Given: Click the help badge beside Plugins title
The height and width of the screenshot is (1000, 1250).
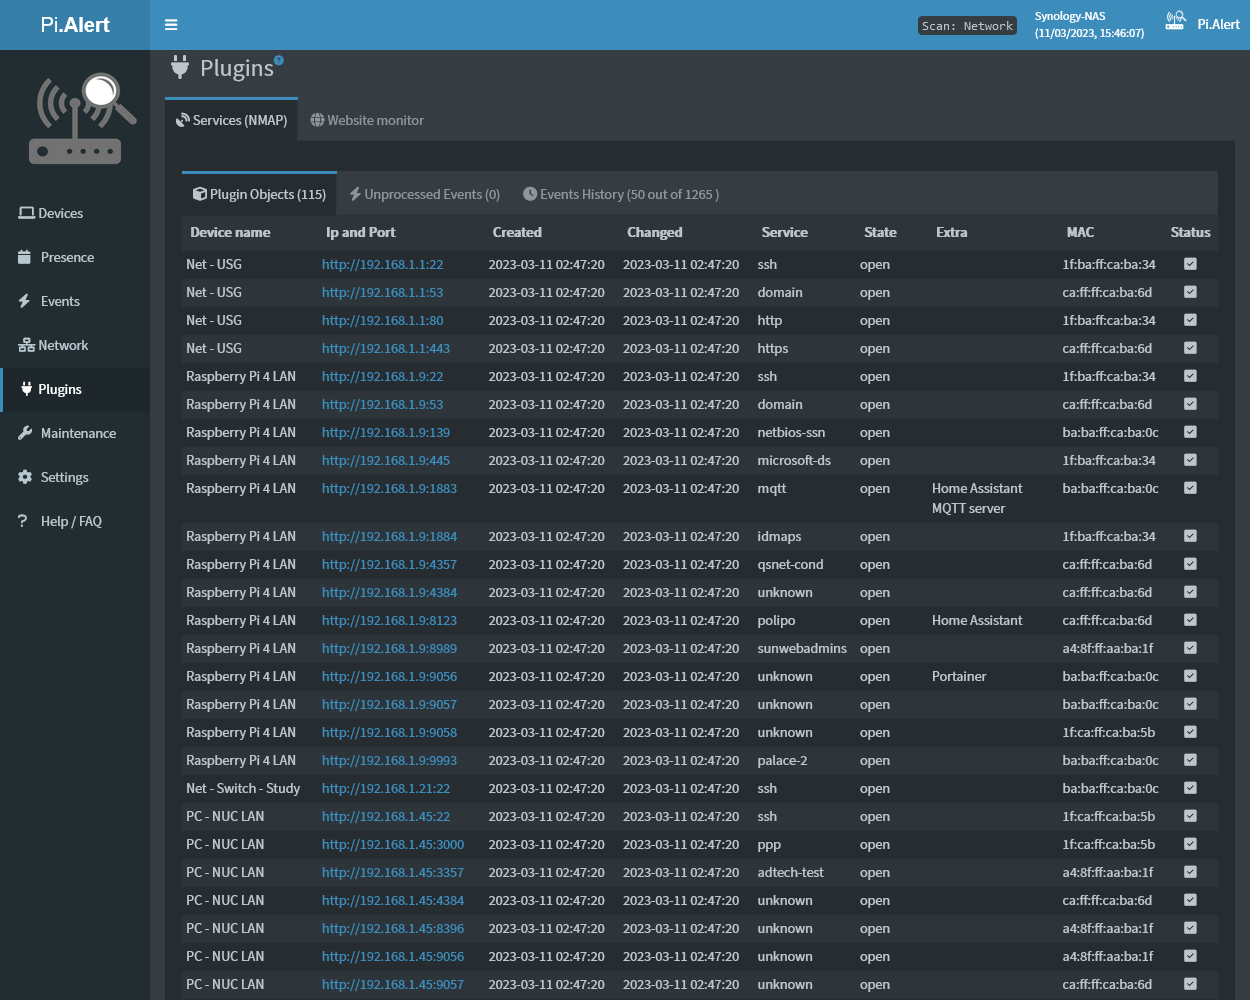Looking at the screenshot, I should coord(279,60).
